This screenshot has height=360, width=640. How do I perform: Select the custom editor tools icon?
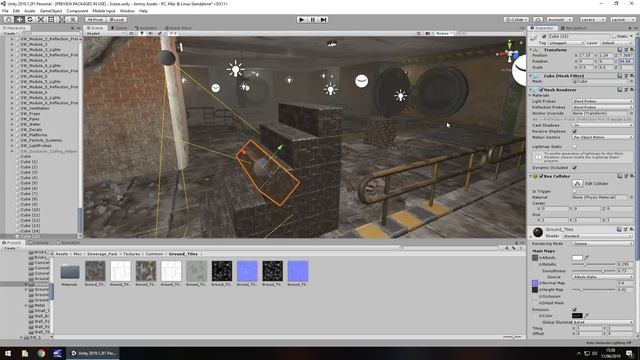[73, 19]
